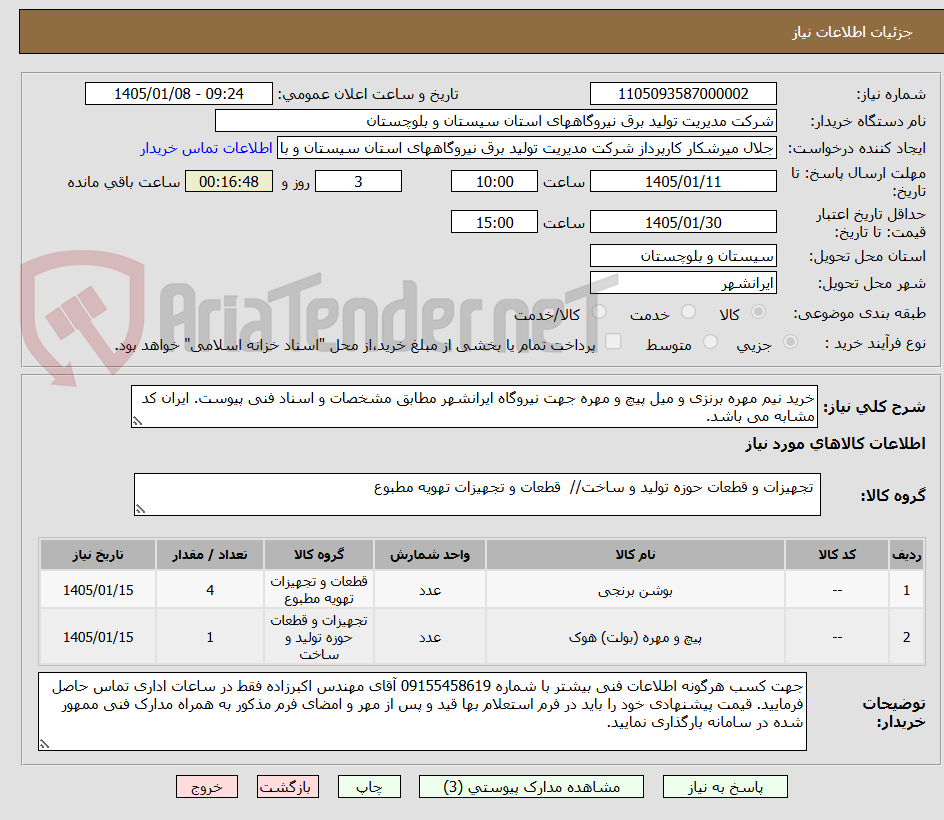The image size is (944, 820).
Task: Click the delivery province field 'سیستان و بلوچستان'
Action: 683,256
